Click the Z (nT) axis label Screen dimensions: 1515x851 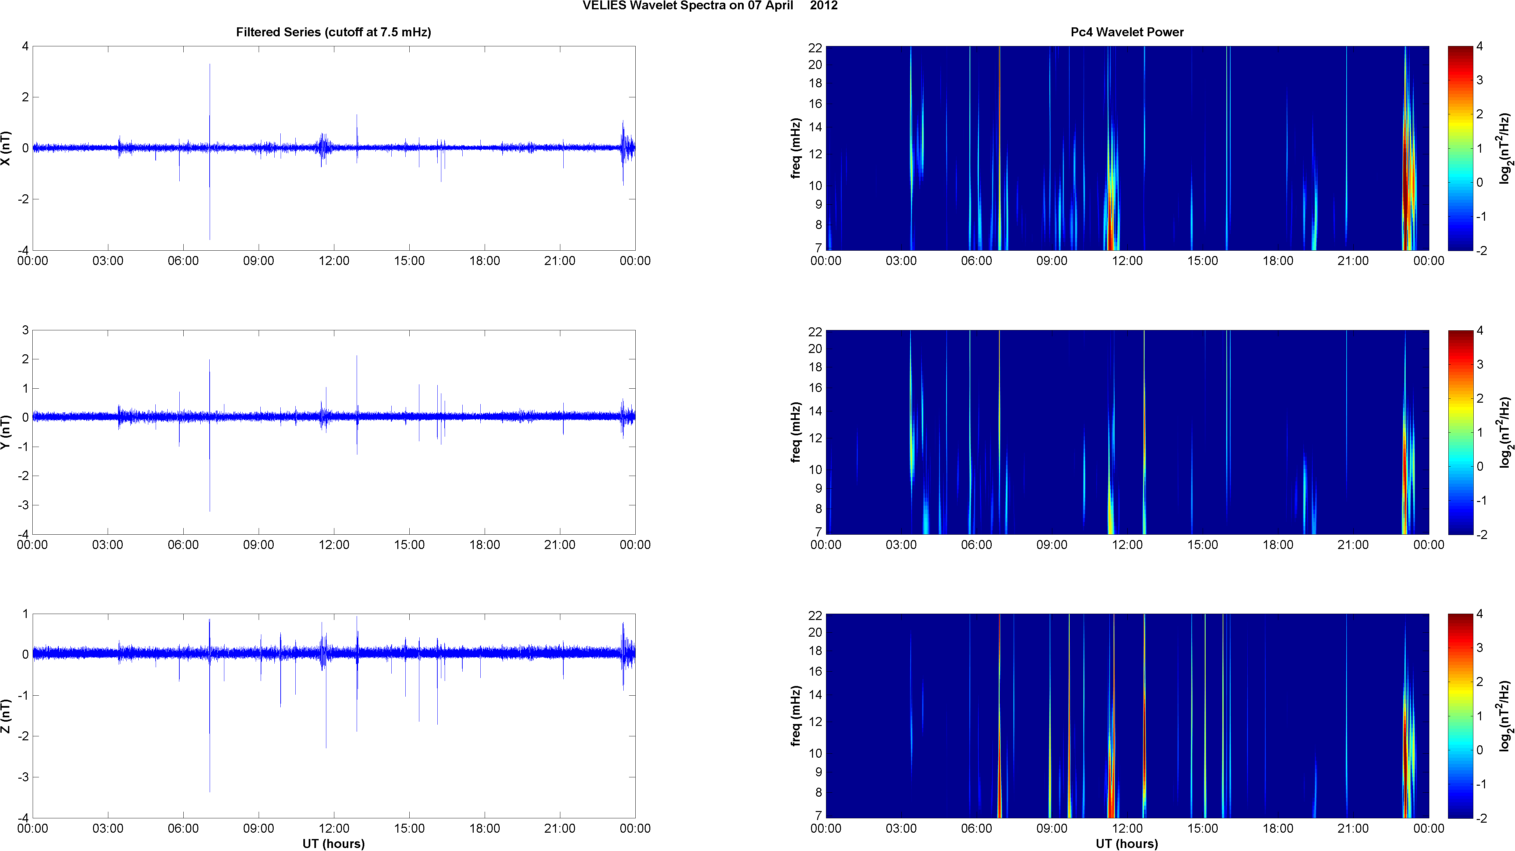7,716
